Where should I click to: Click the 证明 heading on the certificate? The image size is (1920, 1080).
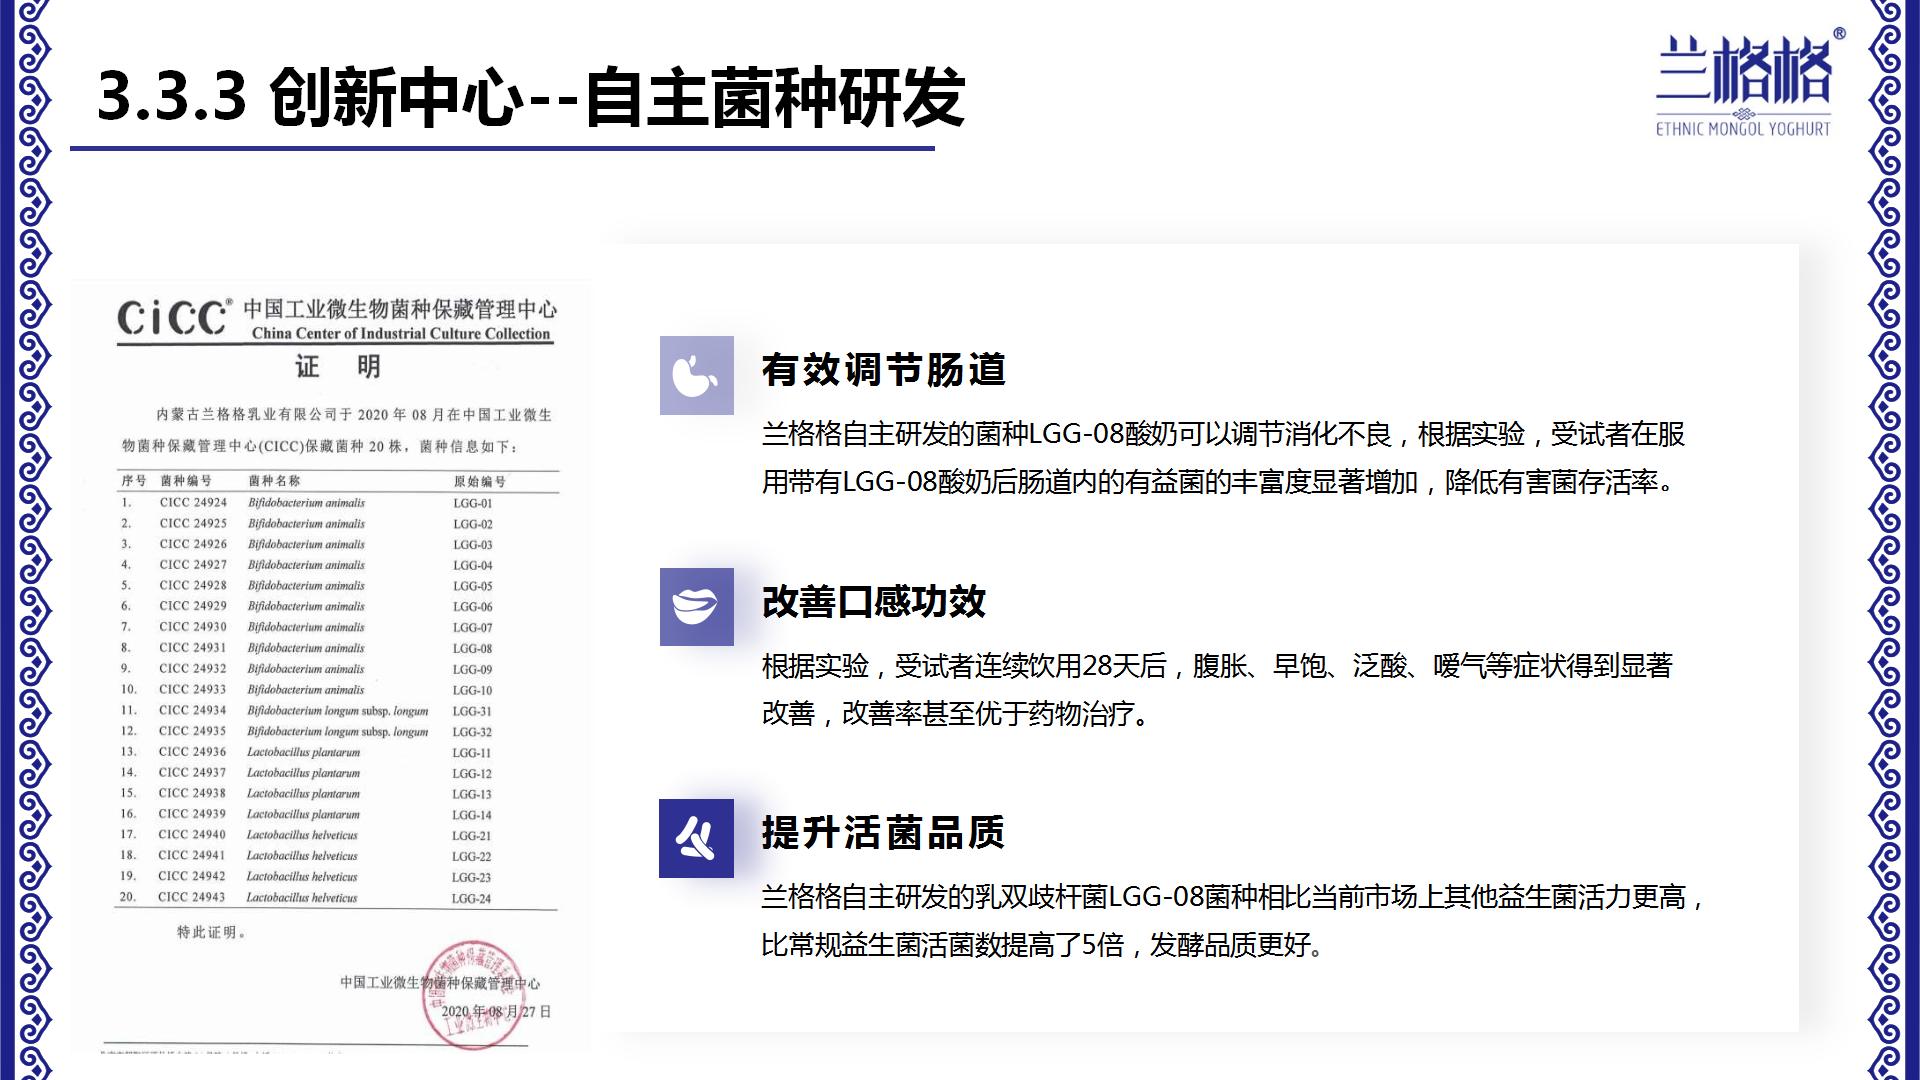click(337, 367)
